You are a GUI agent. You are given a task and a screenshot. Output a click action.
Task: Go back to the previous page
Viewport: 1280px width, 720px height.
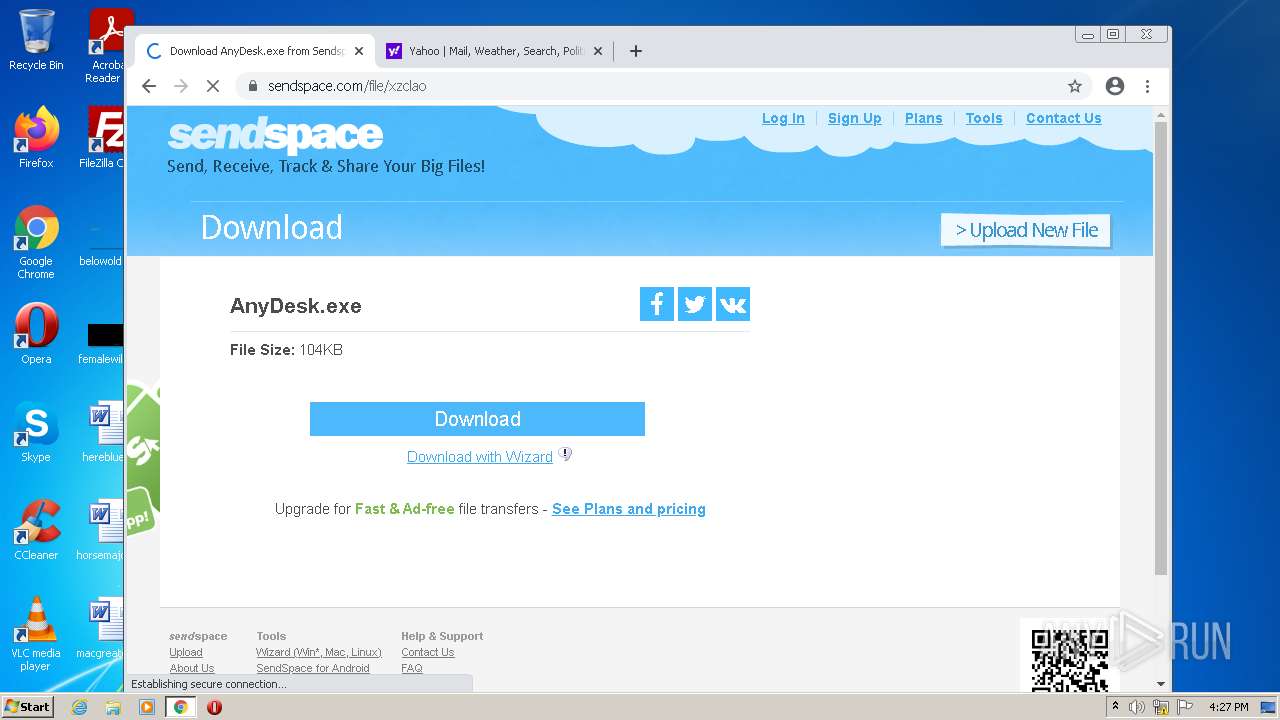point(149,86)
